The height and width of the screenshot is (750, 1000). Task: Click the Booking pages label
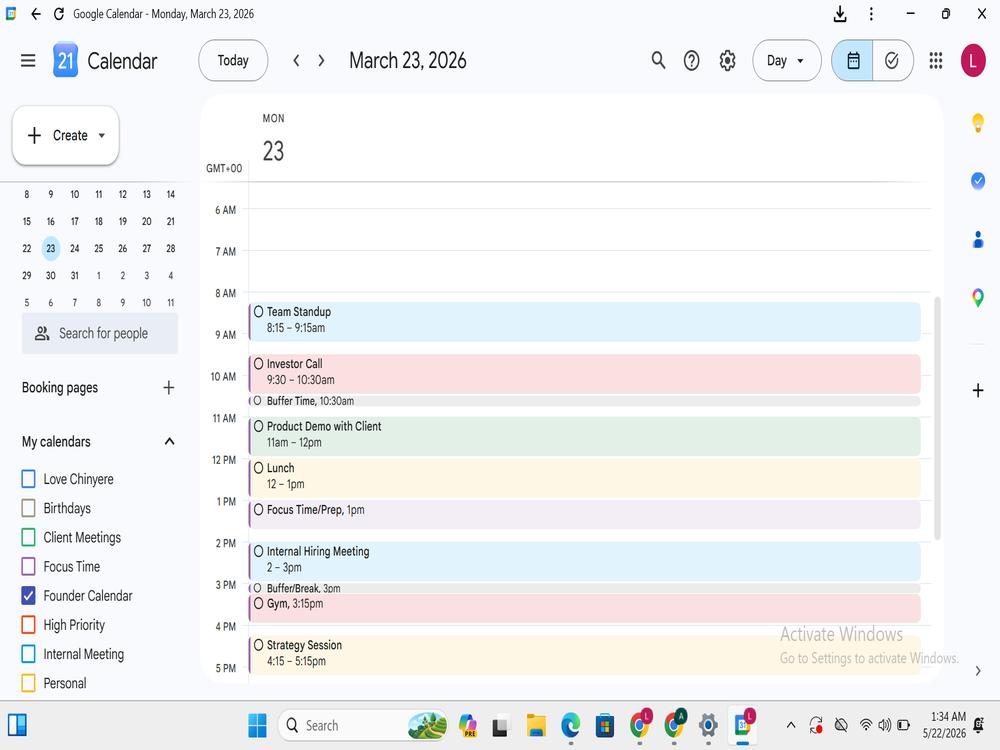pos(60,388)
